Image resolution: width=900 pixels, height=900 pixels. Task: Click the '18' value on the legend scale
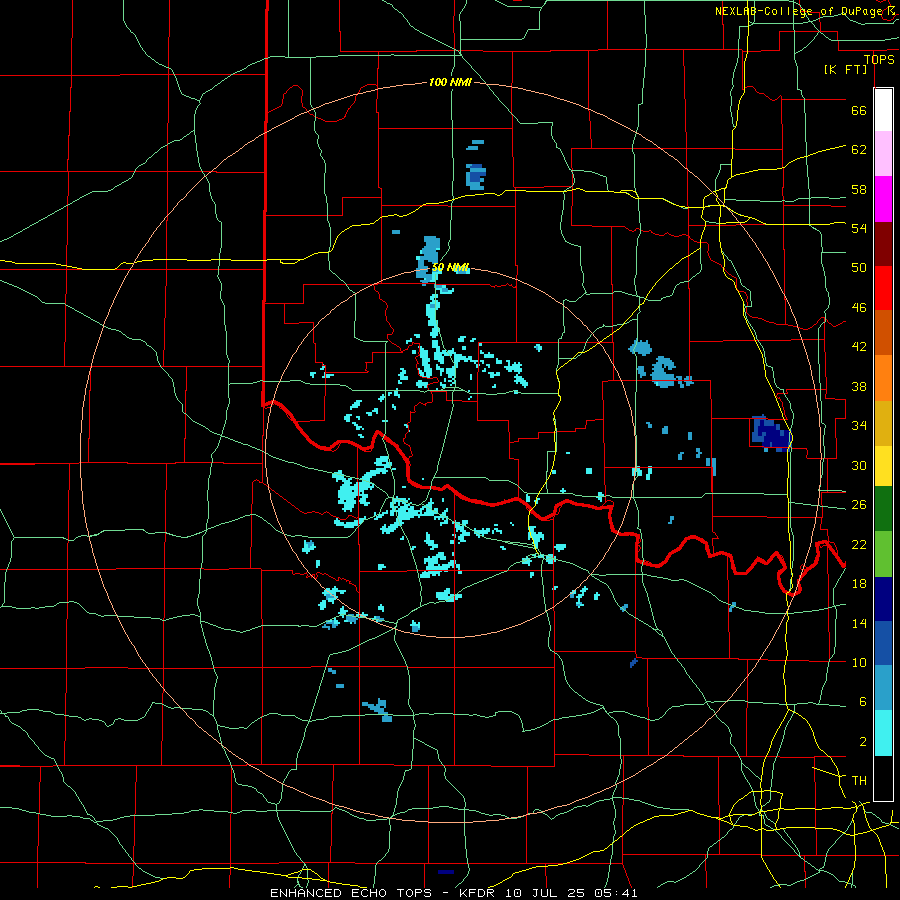[x=859, y=584]
